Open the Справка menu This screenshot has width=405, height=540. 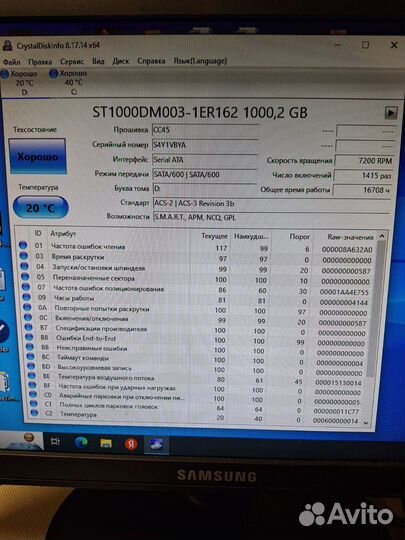tap(151, 61)
